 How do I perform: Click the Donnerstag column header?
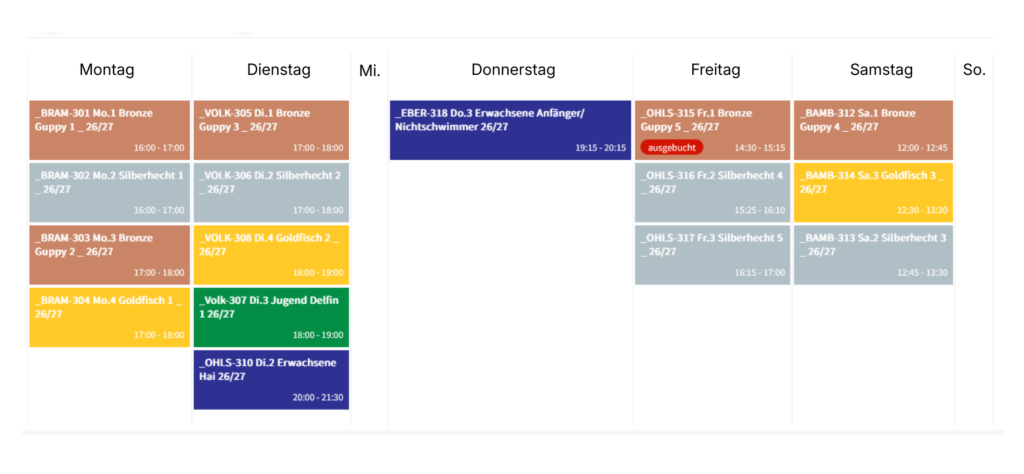click(x=513, y=70)
